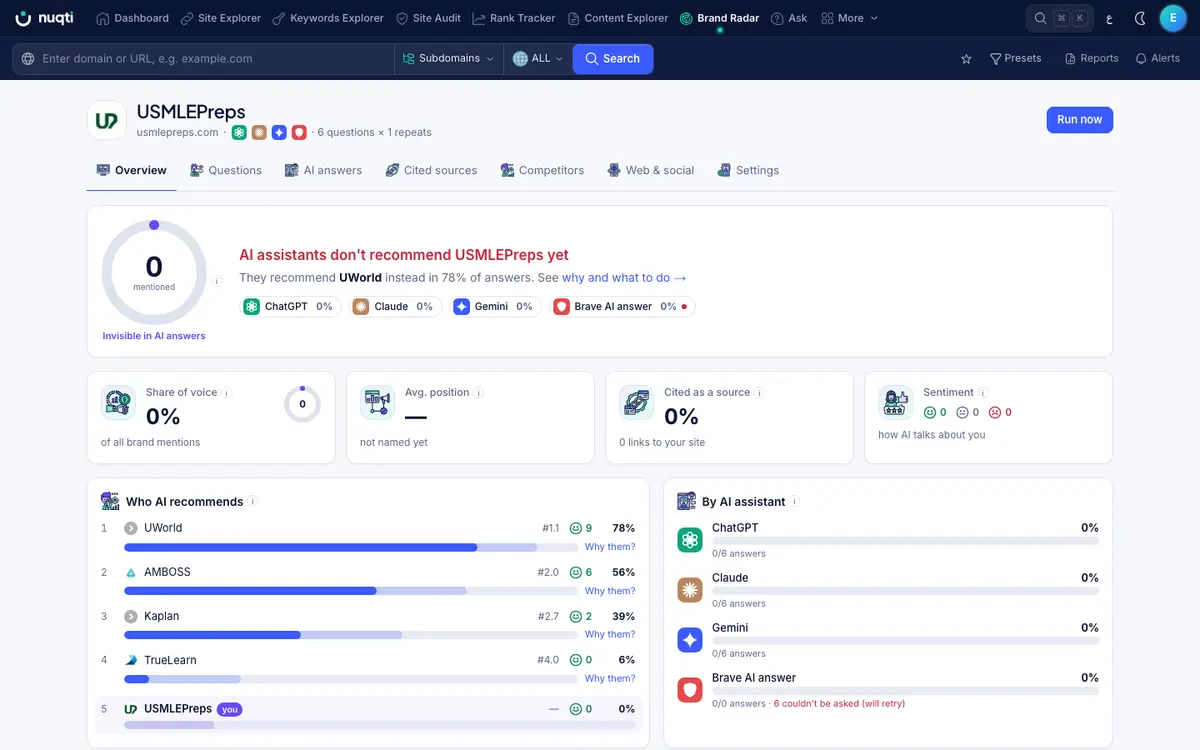This screenshot has height=750, width=1200.
Task: Click the info icon beside Cited as a source
Action: (x=760, y=393)
